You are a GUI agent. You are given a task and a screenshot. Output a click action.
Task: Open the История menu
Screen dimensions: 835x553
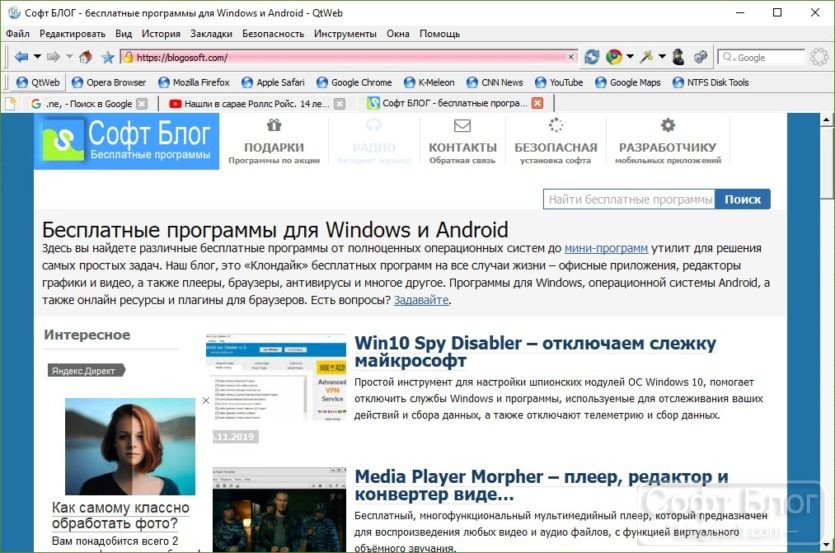161,34
